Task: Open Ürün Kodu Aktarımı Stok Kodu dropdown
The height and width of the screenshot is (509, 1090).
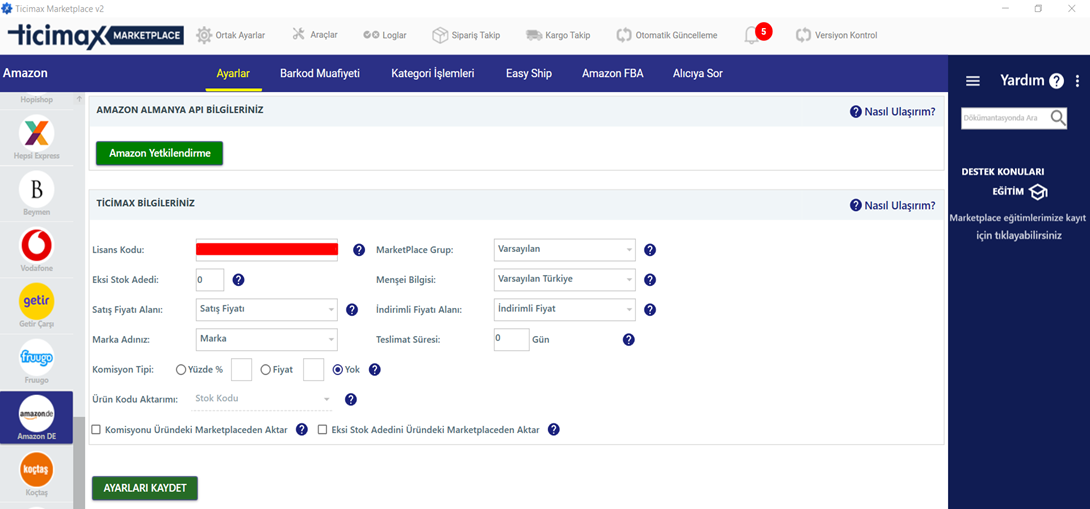Action: (x=262, y=399)
